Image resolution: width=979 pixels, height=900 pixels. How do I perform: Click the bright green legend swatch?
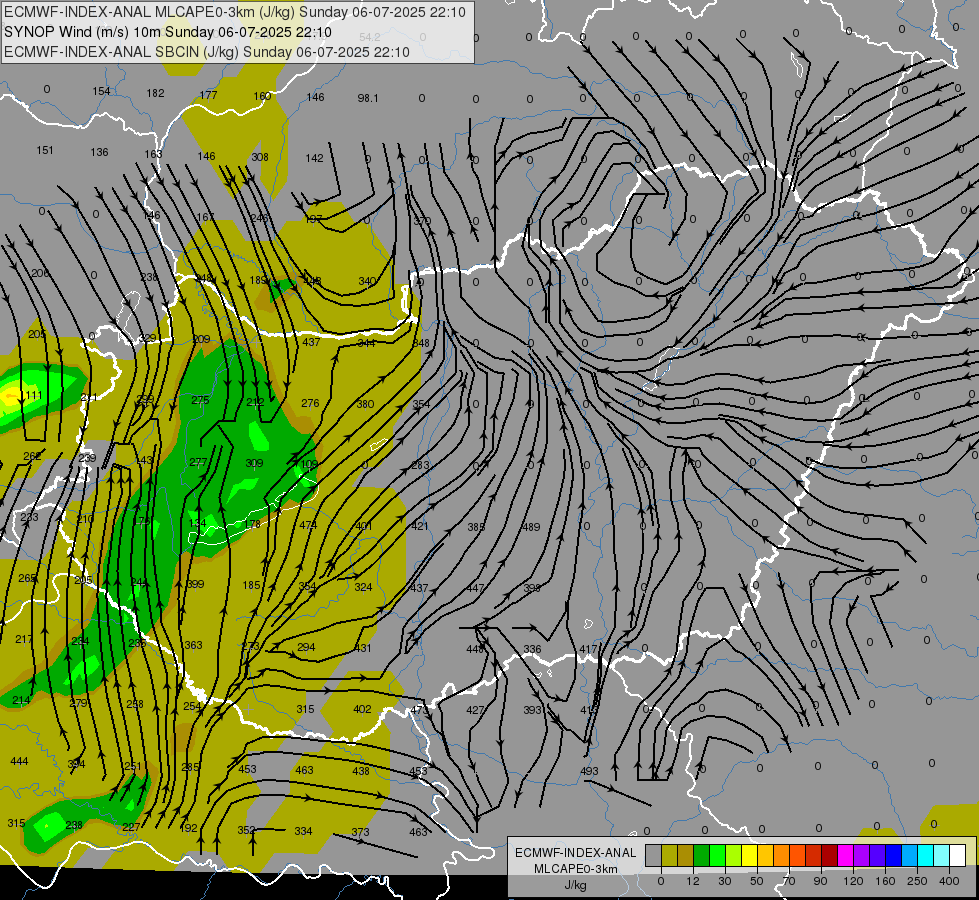tap(718, 855)
